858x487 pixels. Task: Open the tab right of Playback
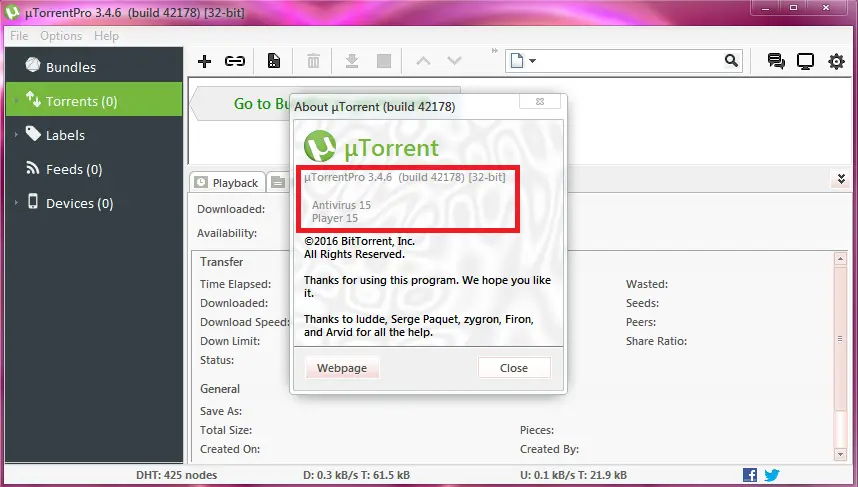(x=278, y=183)
